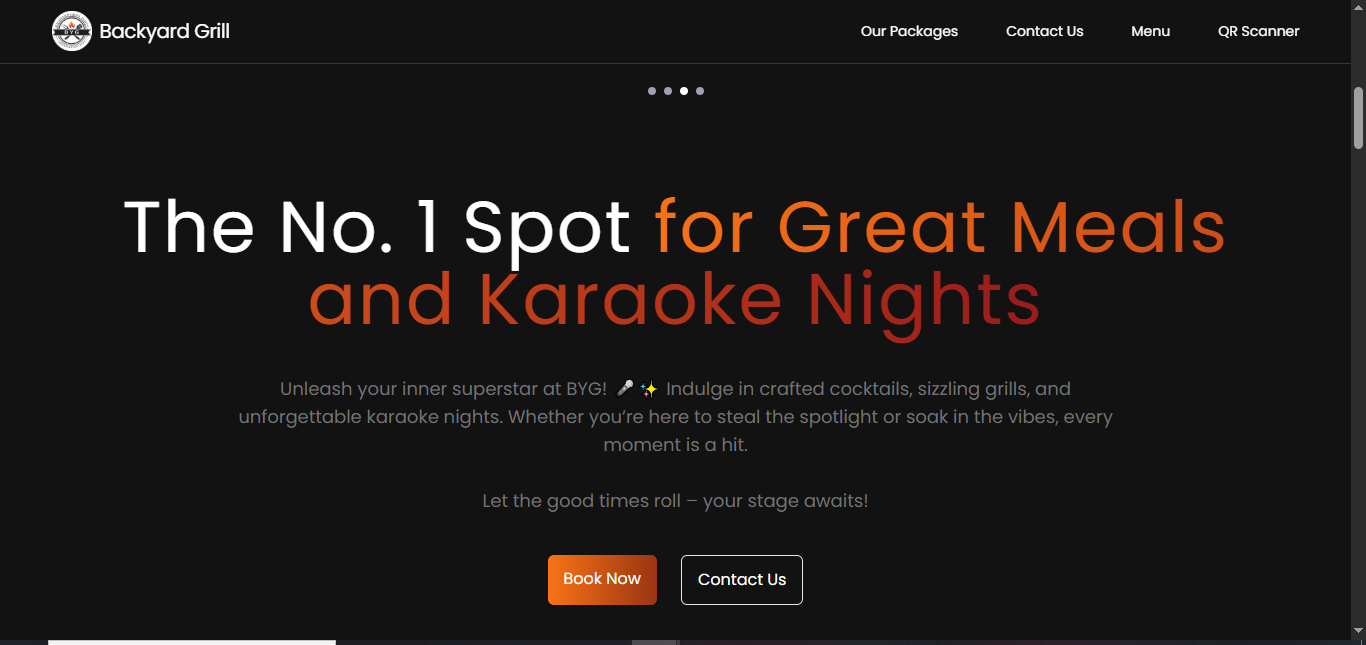The height and width of the screenshot is (645, 1366).
Task: Jump to the fourth carousel dot
Action: pos(700,91)
